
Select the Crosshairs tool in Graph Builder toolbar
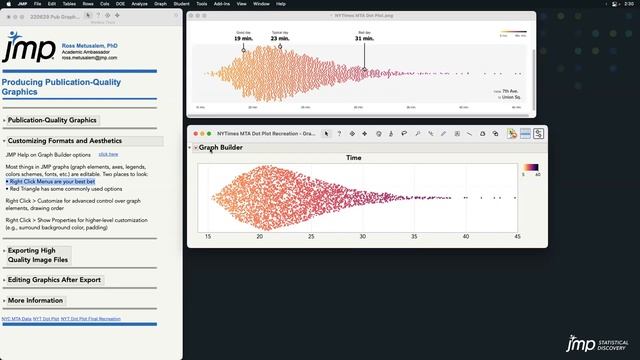coord(431,134)
